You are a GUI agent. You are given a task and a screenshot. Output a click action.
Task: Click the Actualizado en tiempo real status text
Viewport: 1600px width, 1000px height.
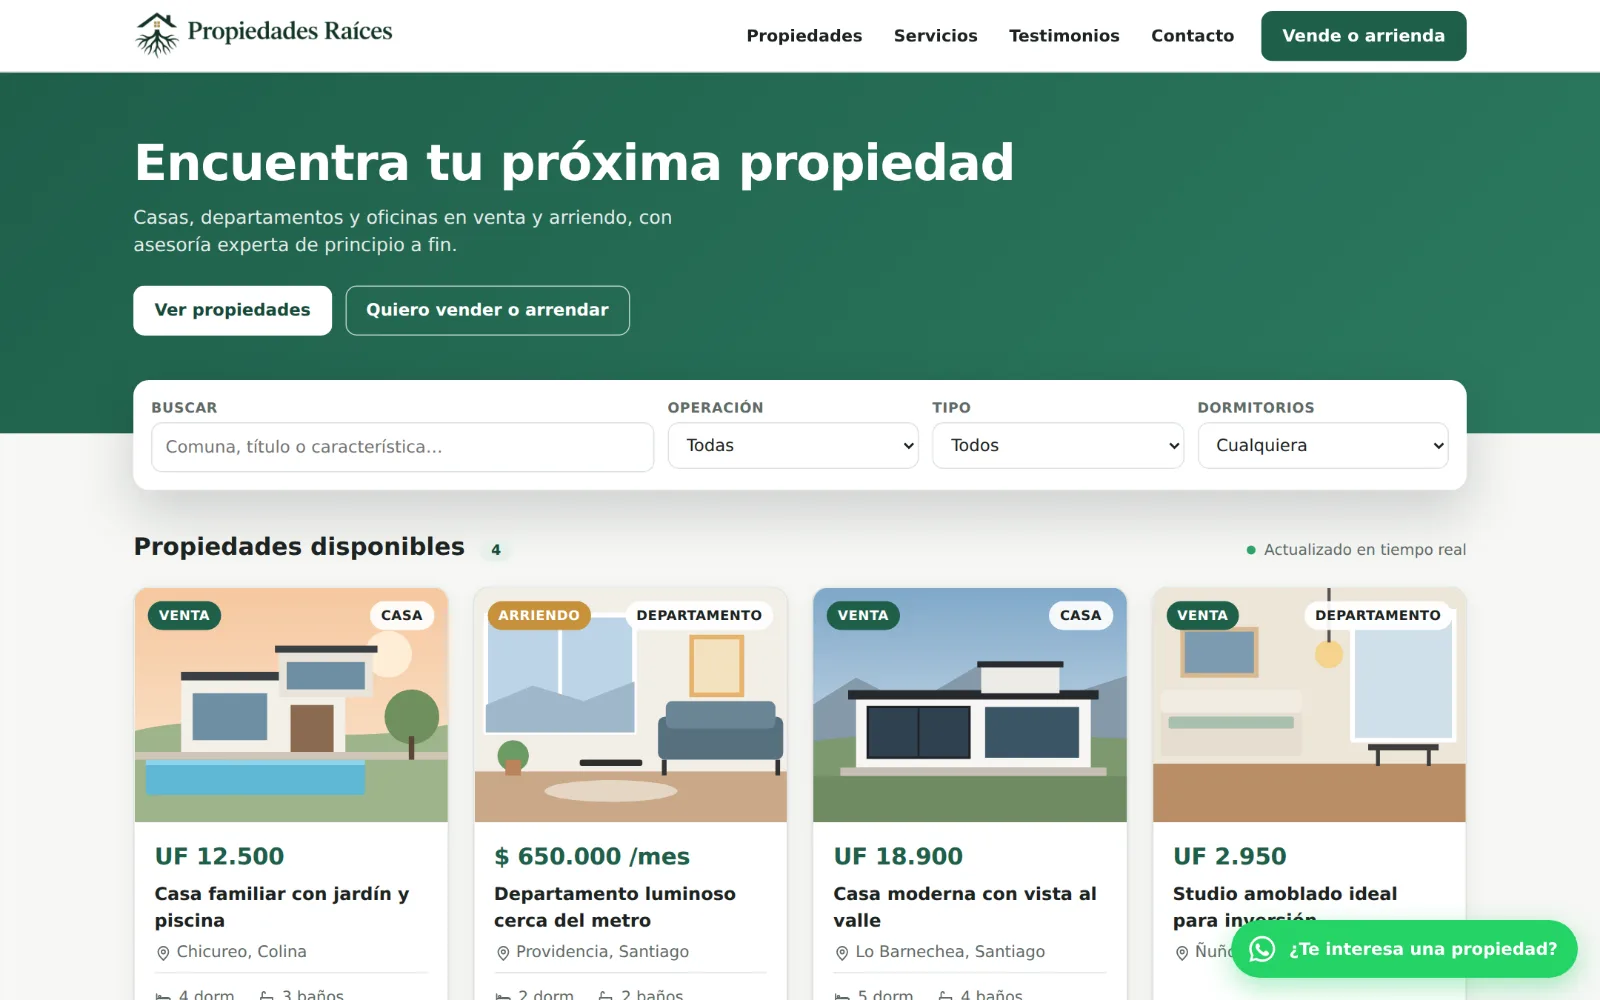(1365, 550)
